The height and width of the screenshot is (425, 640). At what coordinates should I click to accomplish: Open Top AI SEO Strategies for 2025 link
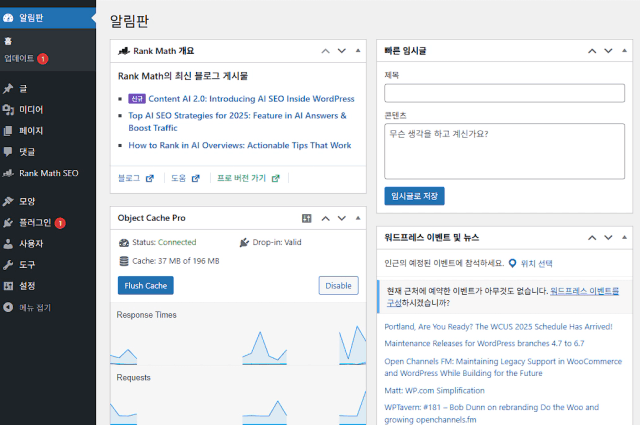click(237, 122)
